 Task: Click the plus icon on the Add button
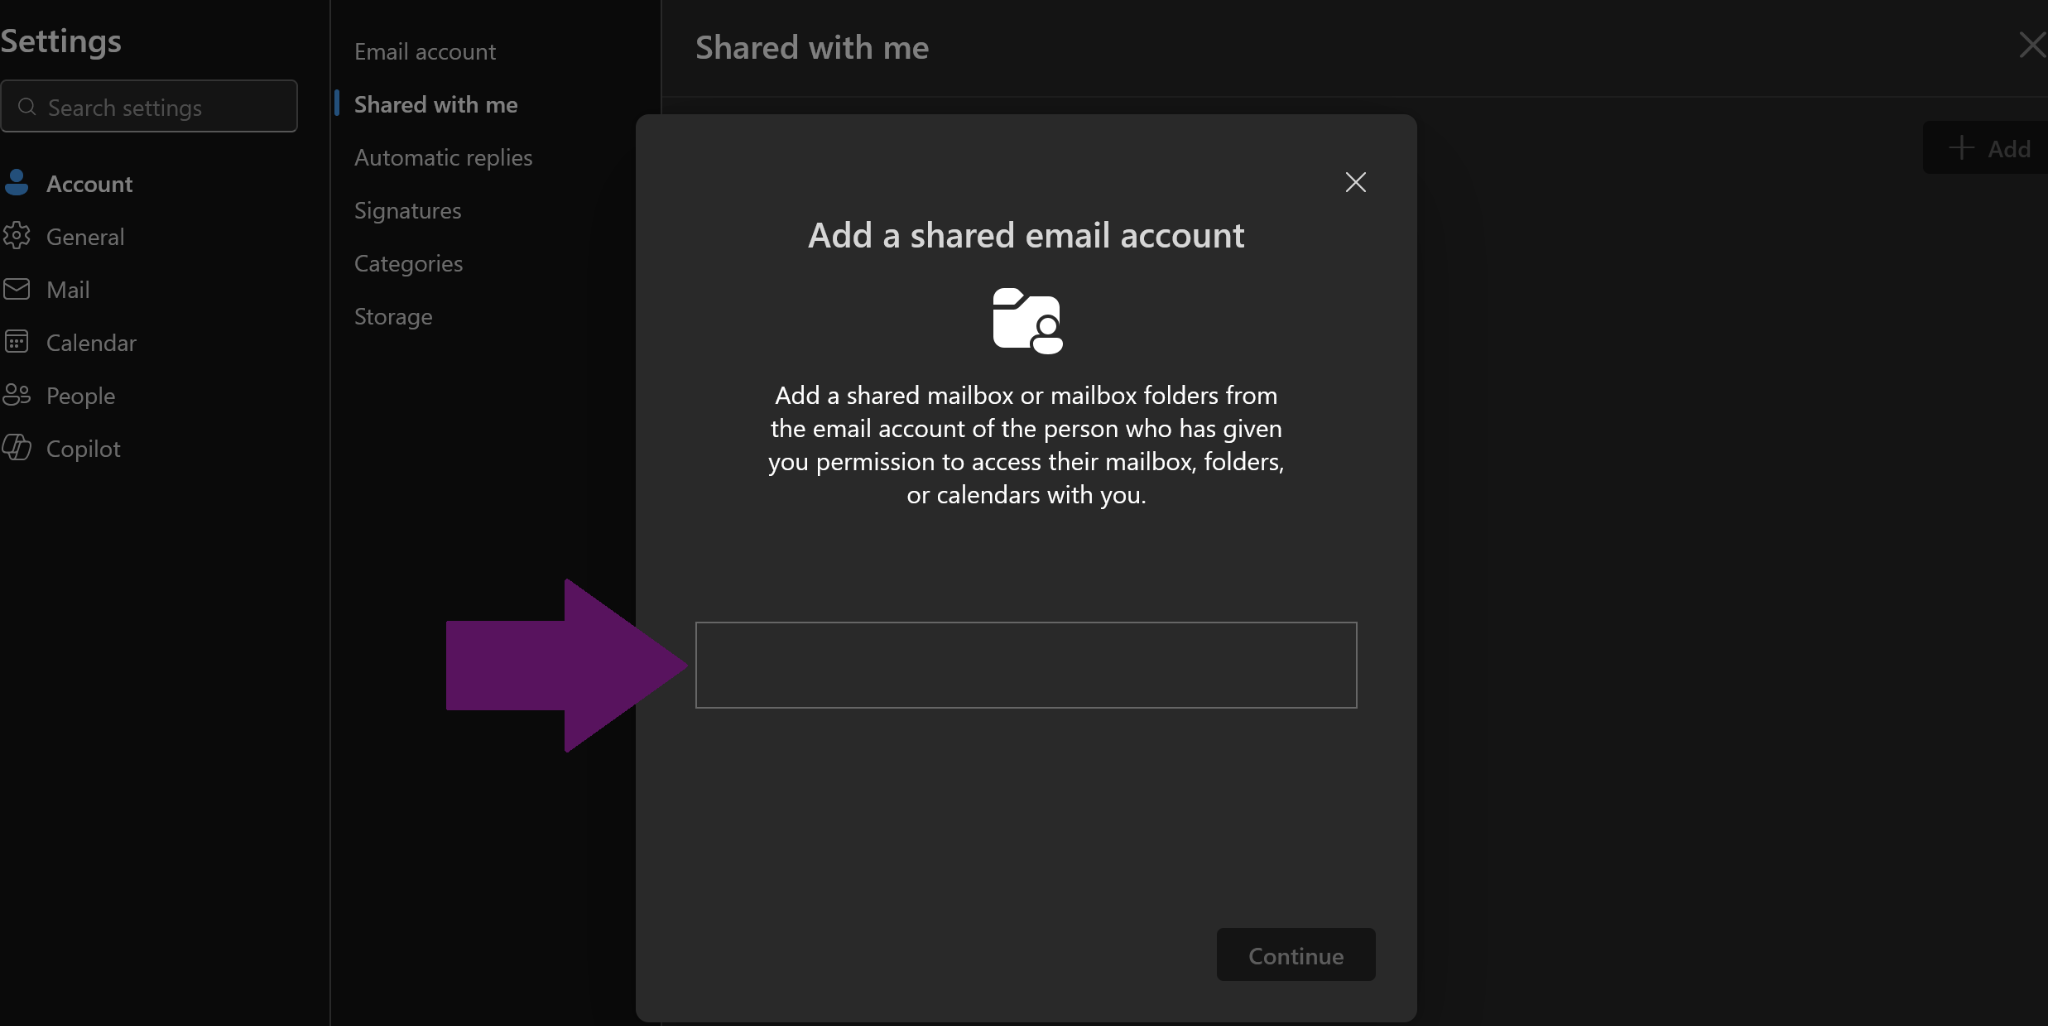[1961, 148]
